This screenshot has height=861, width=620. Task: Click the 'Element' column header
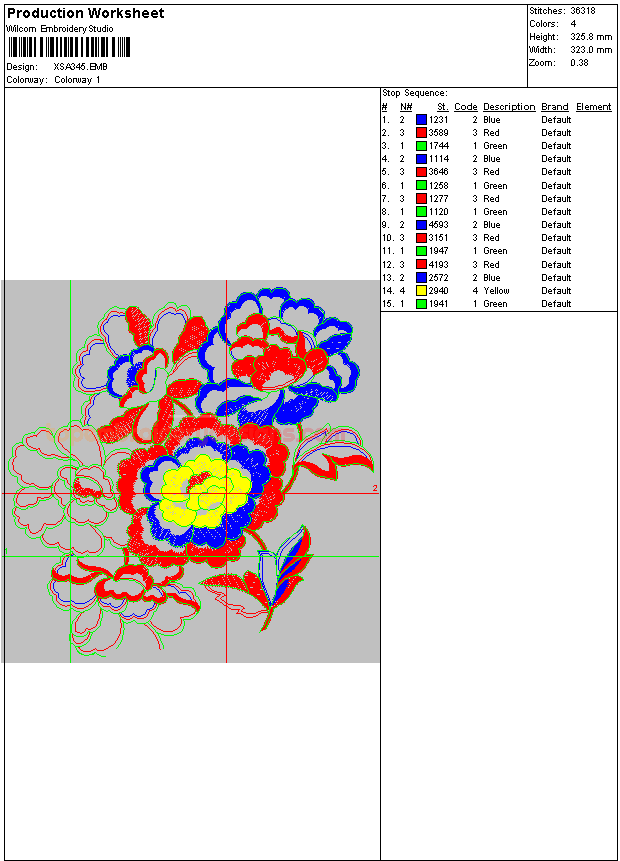coord(594,107)
